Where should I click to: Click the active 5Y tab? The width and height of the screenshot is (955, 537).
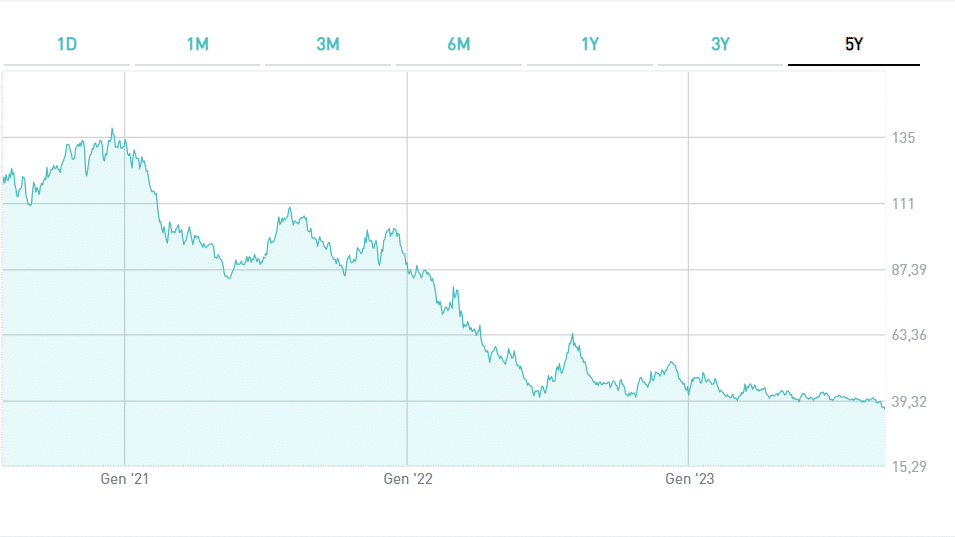[853, 44]
